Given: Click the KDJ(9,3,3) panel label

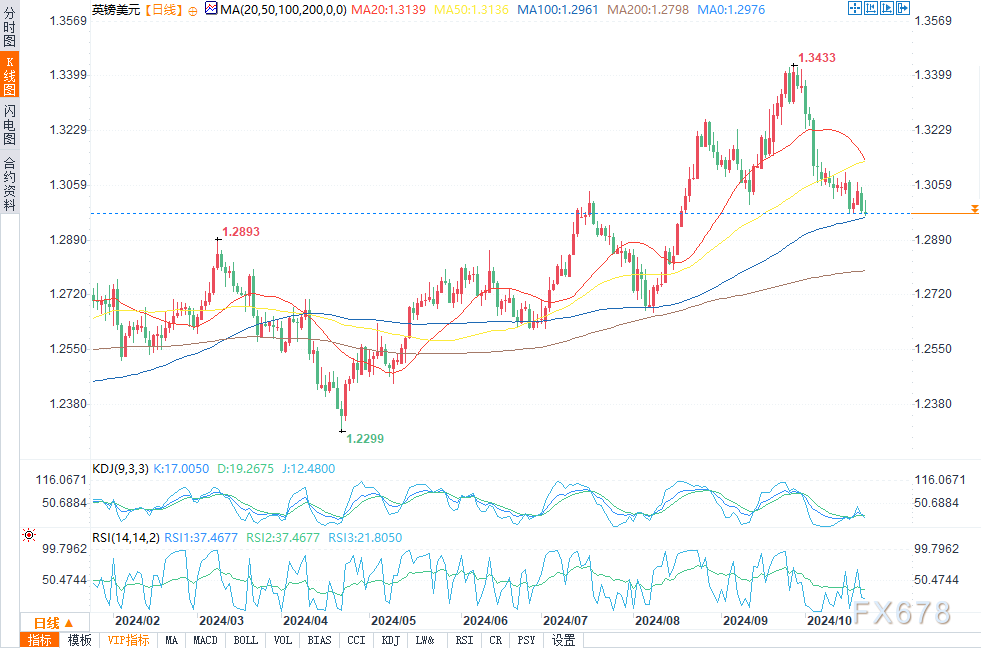Looking at the screenshot, I should [120, 468].
